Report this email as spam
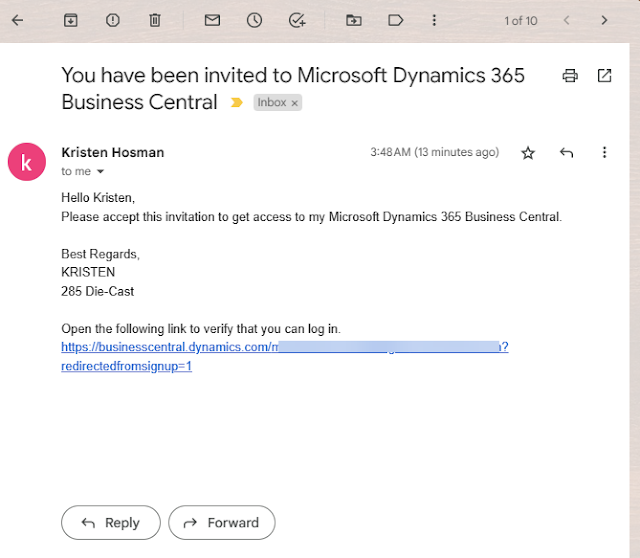This screenshot has height=558, width=640. 112,20
